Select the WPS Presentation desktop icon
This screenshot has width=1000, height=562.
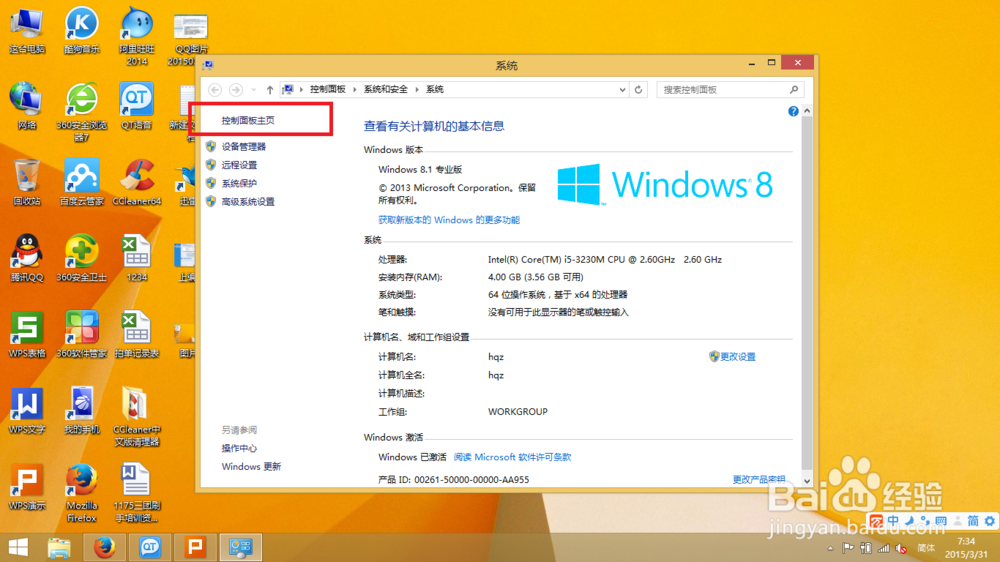coord(27,487)
